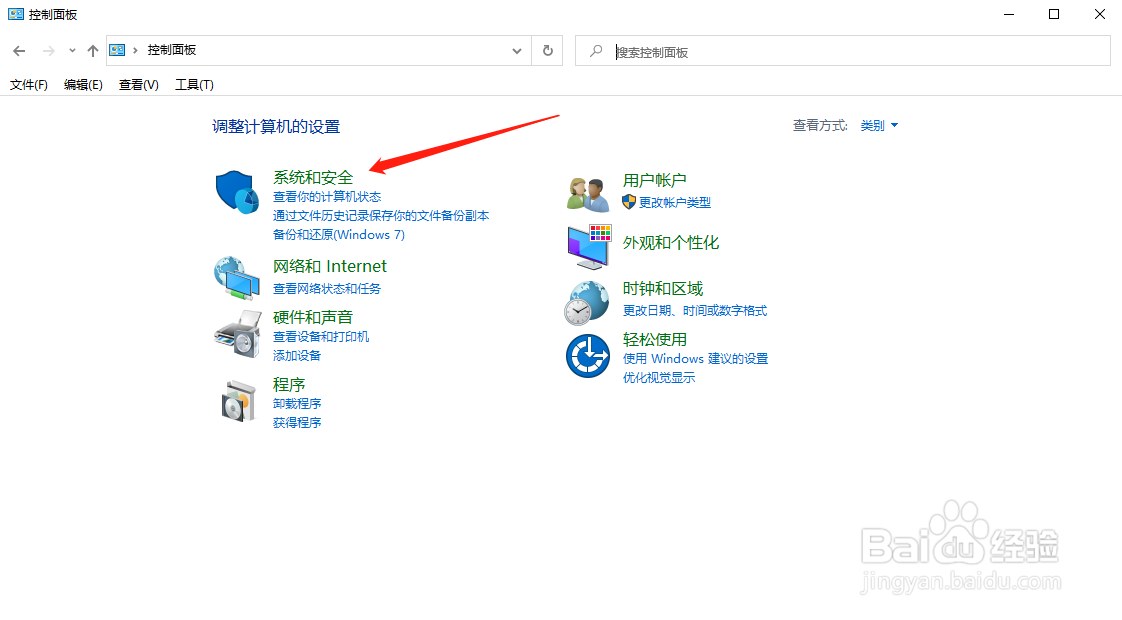Click 使用 Windows 建议的设置 link
Screen dimensions: 1122x620
(696, 359)
